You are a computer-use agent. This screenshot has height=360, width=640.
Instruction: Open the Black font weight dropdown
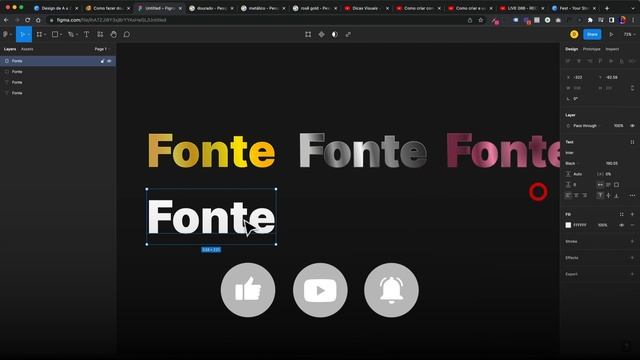pos(572,163)
